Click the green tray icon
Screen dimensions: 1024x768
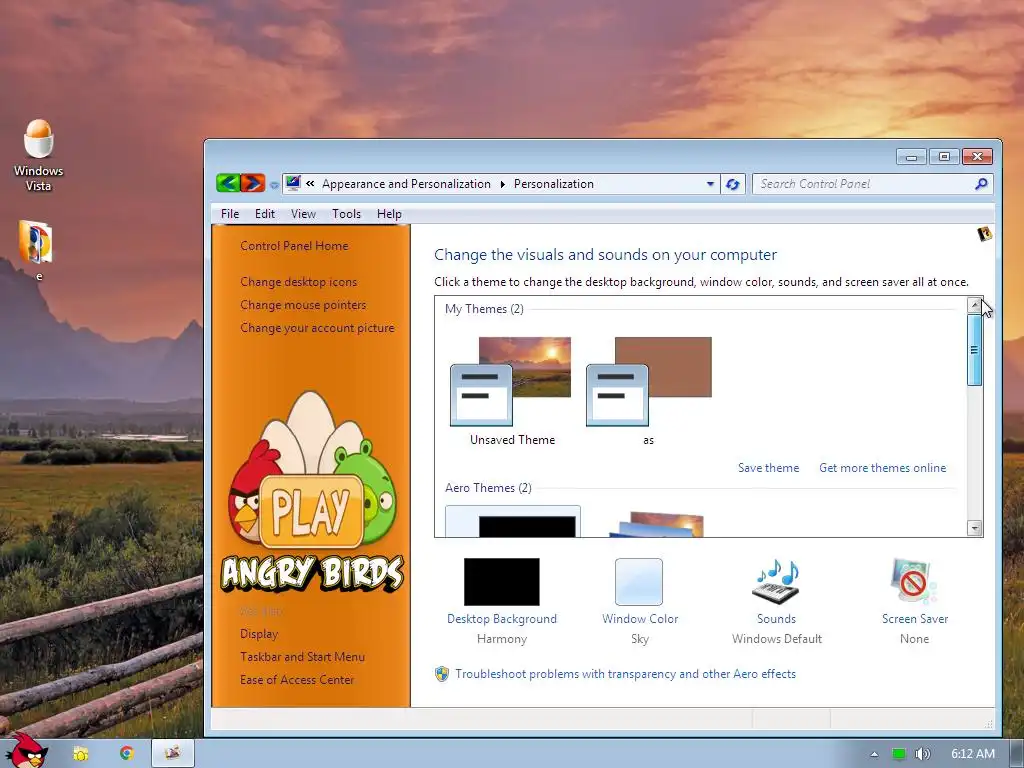[x=899, y=754]
